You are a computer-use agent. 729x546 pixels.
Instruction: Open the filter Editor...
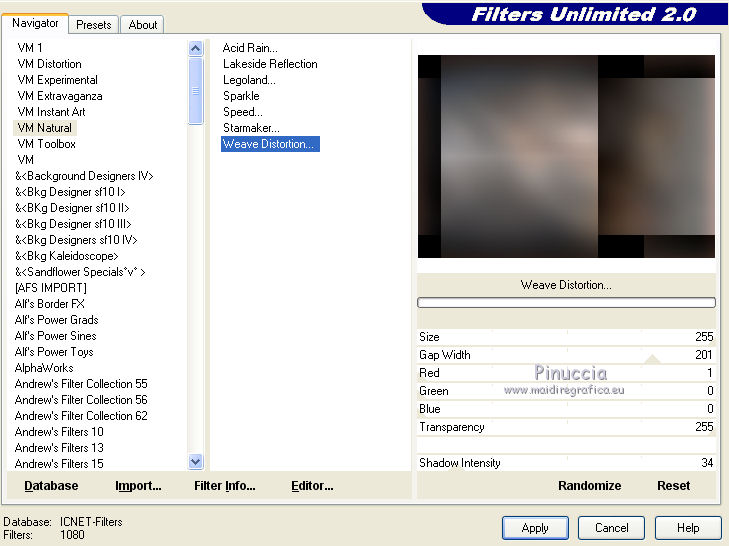point(312,486)
